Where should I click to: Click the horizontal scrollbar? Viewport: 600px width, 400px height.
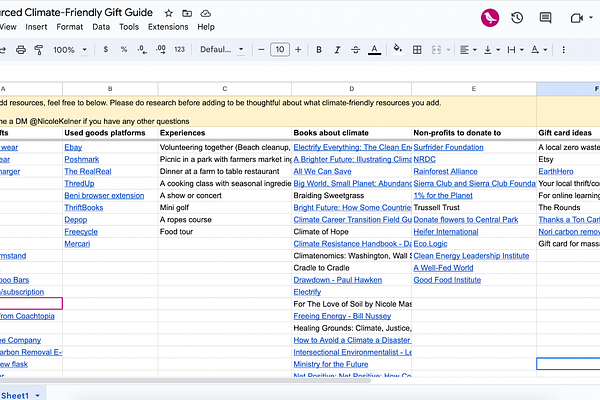tap(185, 380)
